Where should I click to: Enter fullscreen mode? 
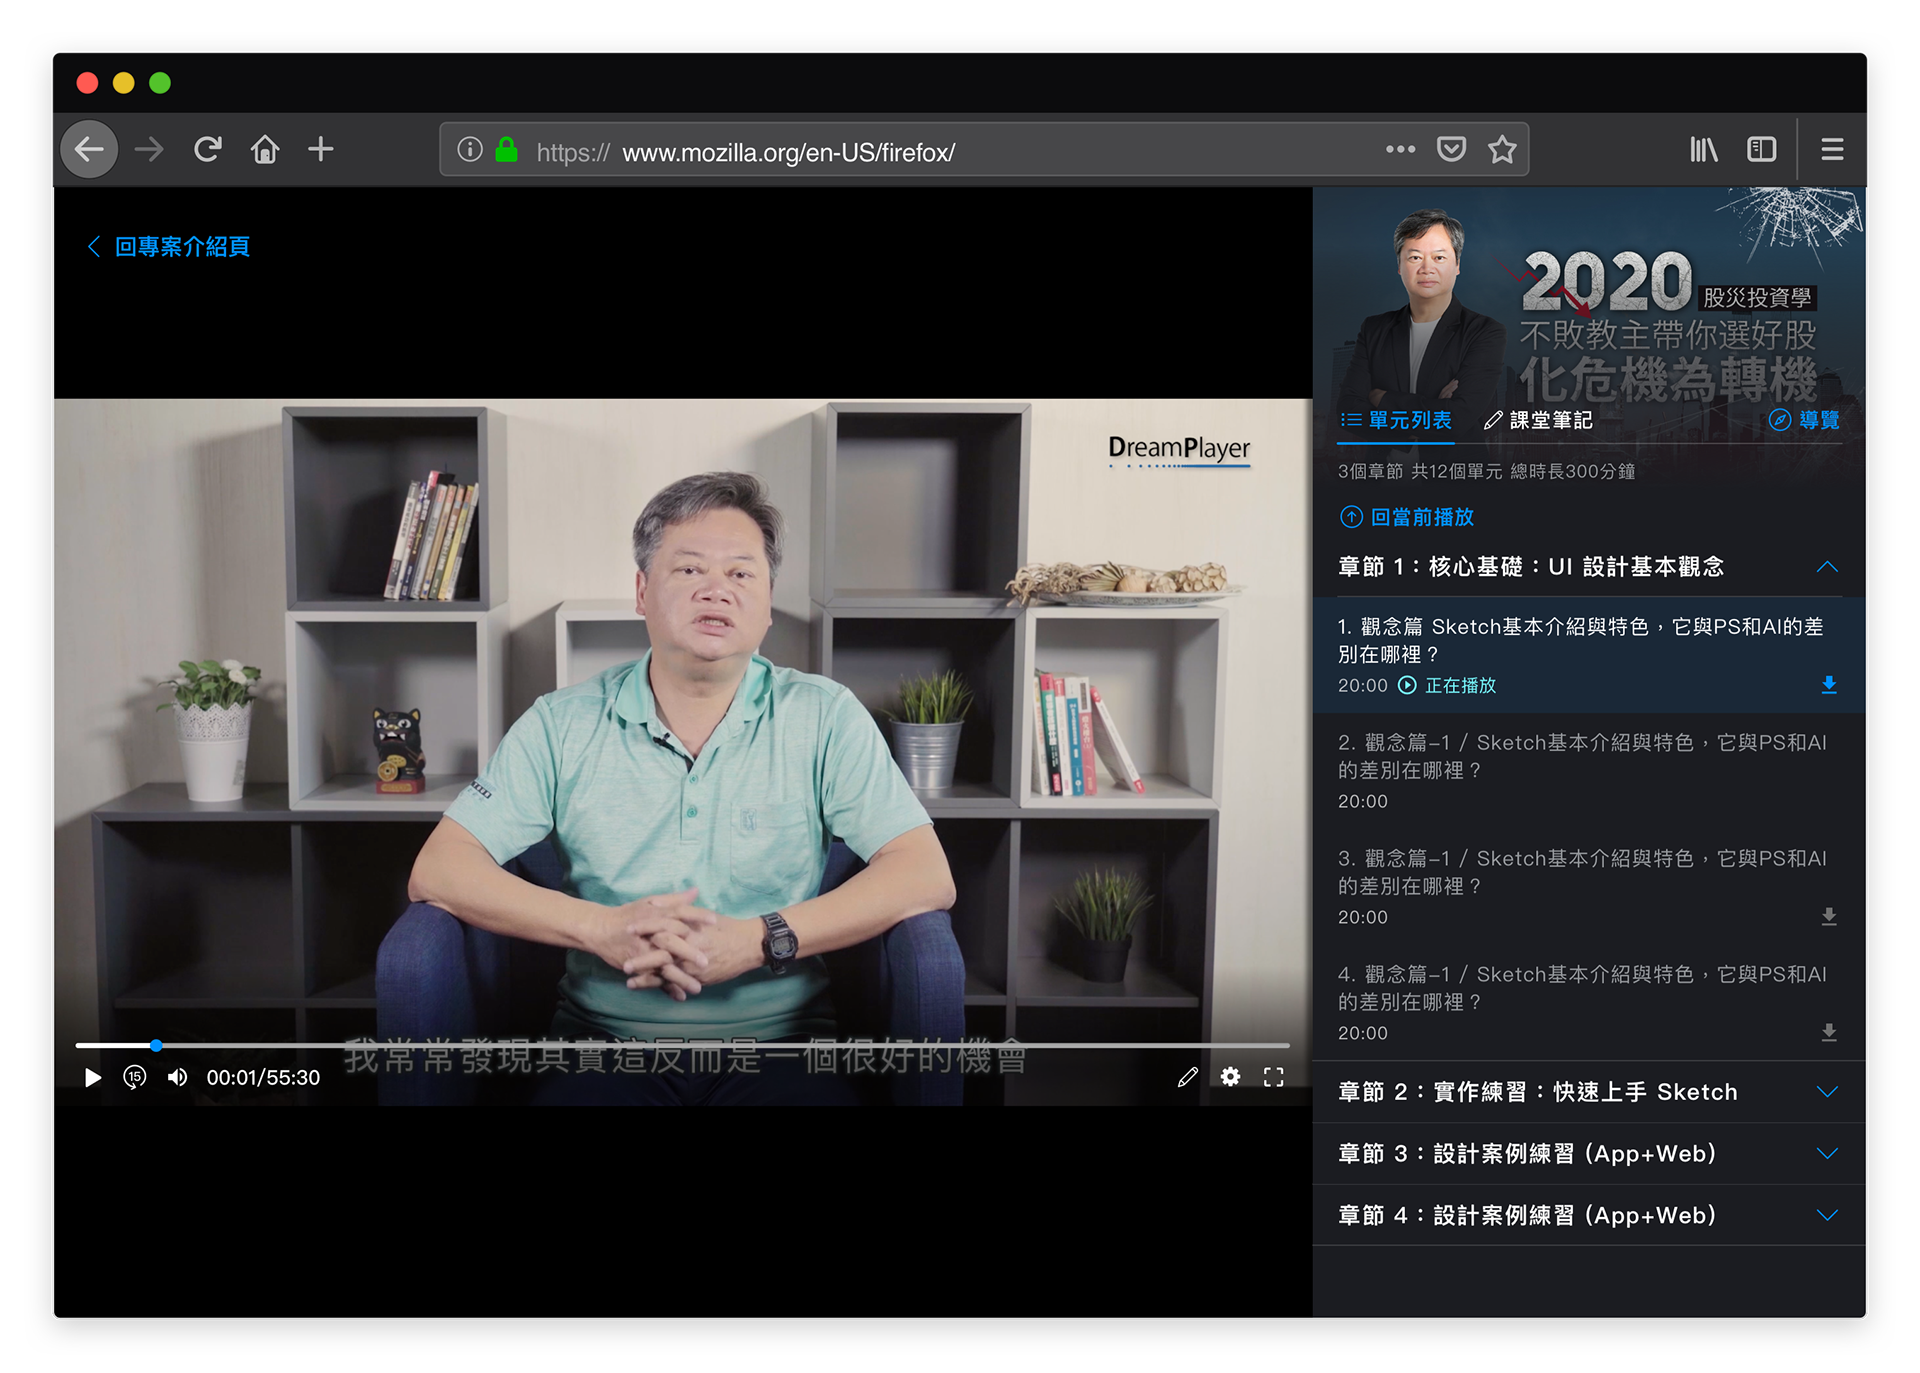(x=1273, y=1077)
